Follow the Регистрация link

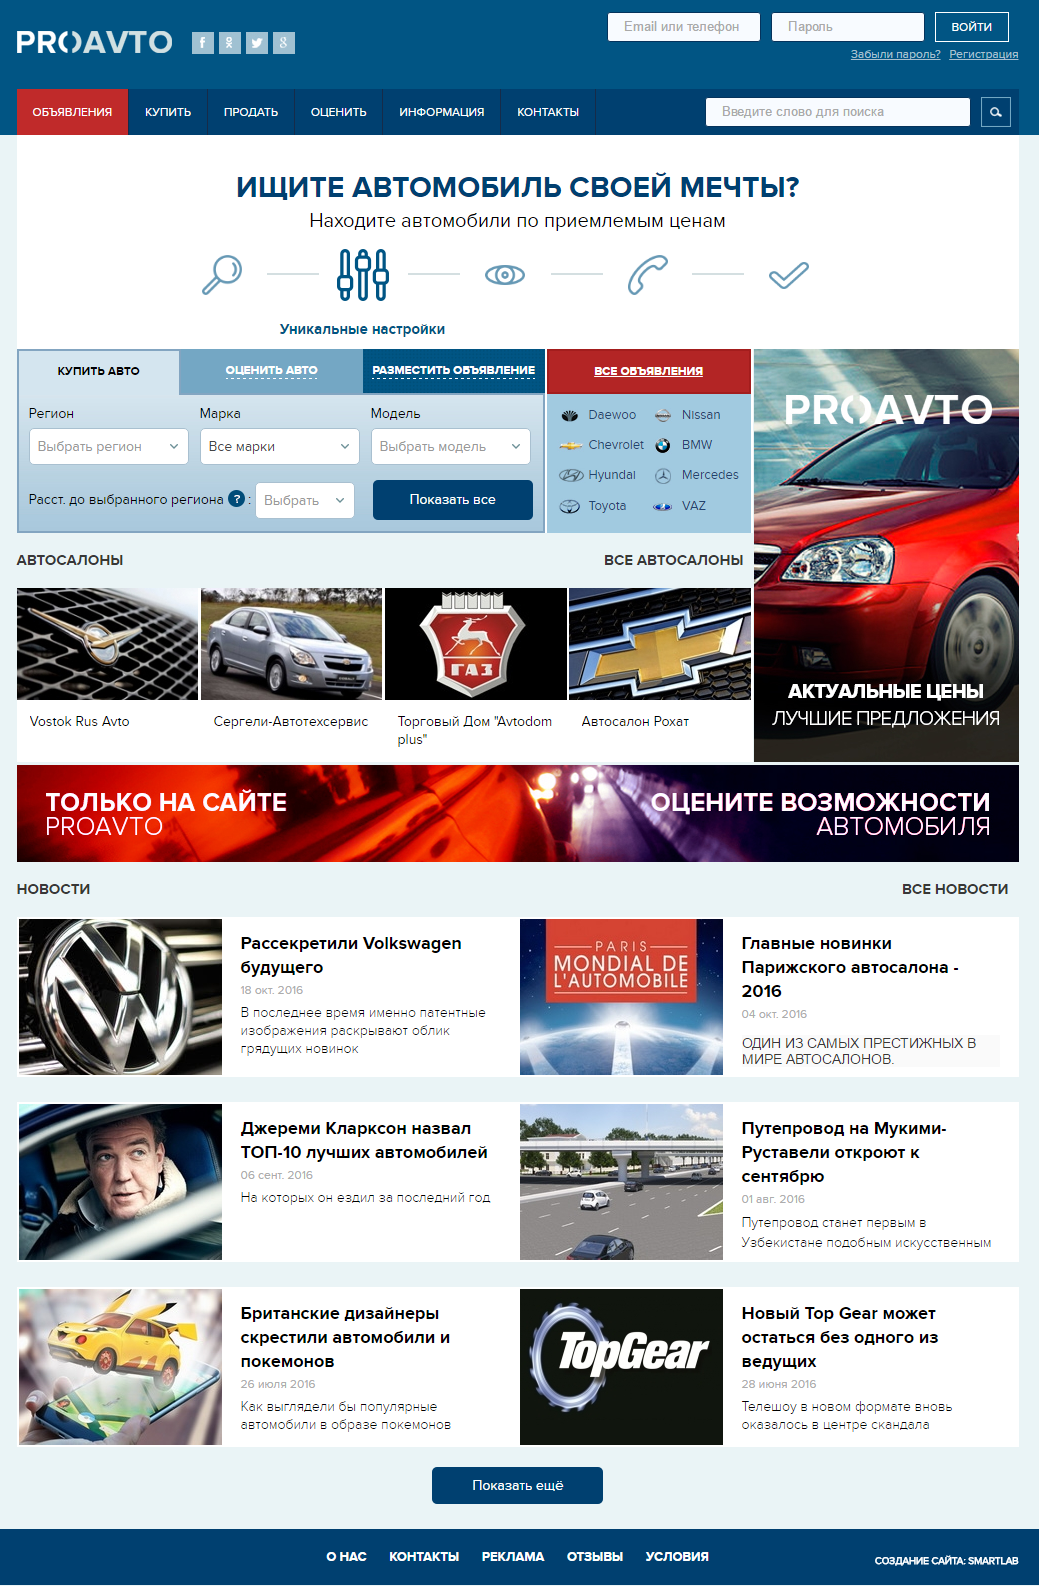point(984,55)
